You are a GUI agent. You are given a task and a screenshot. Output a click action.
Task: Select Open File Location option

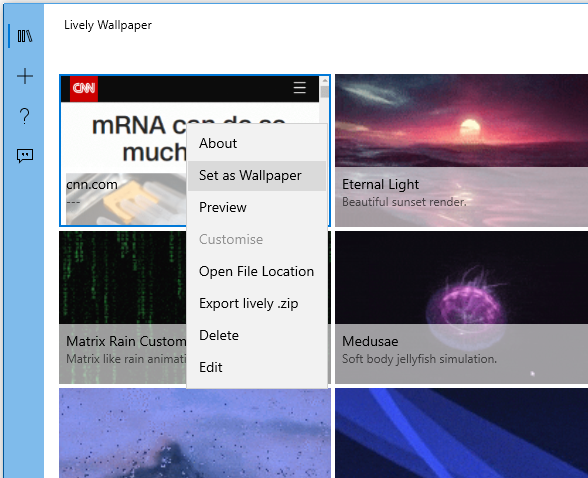256,271
